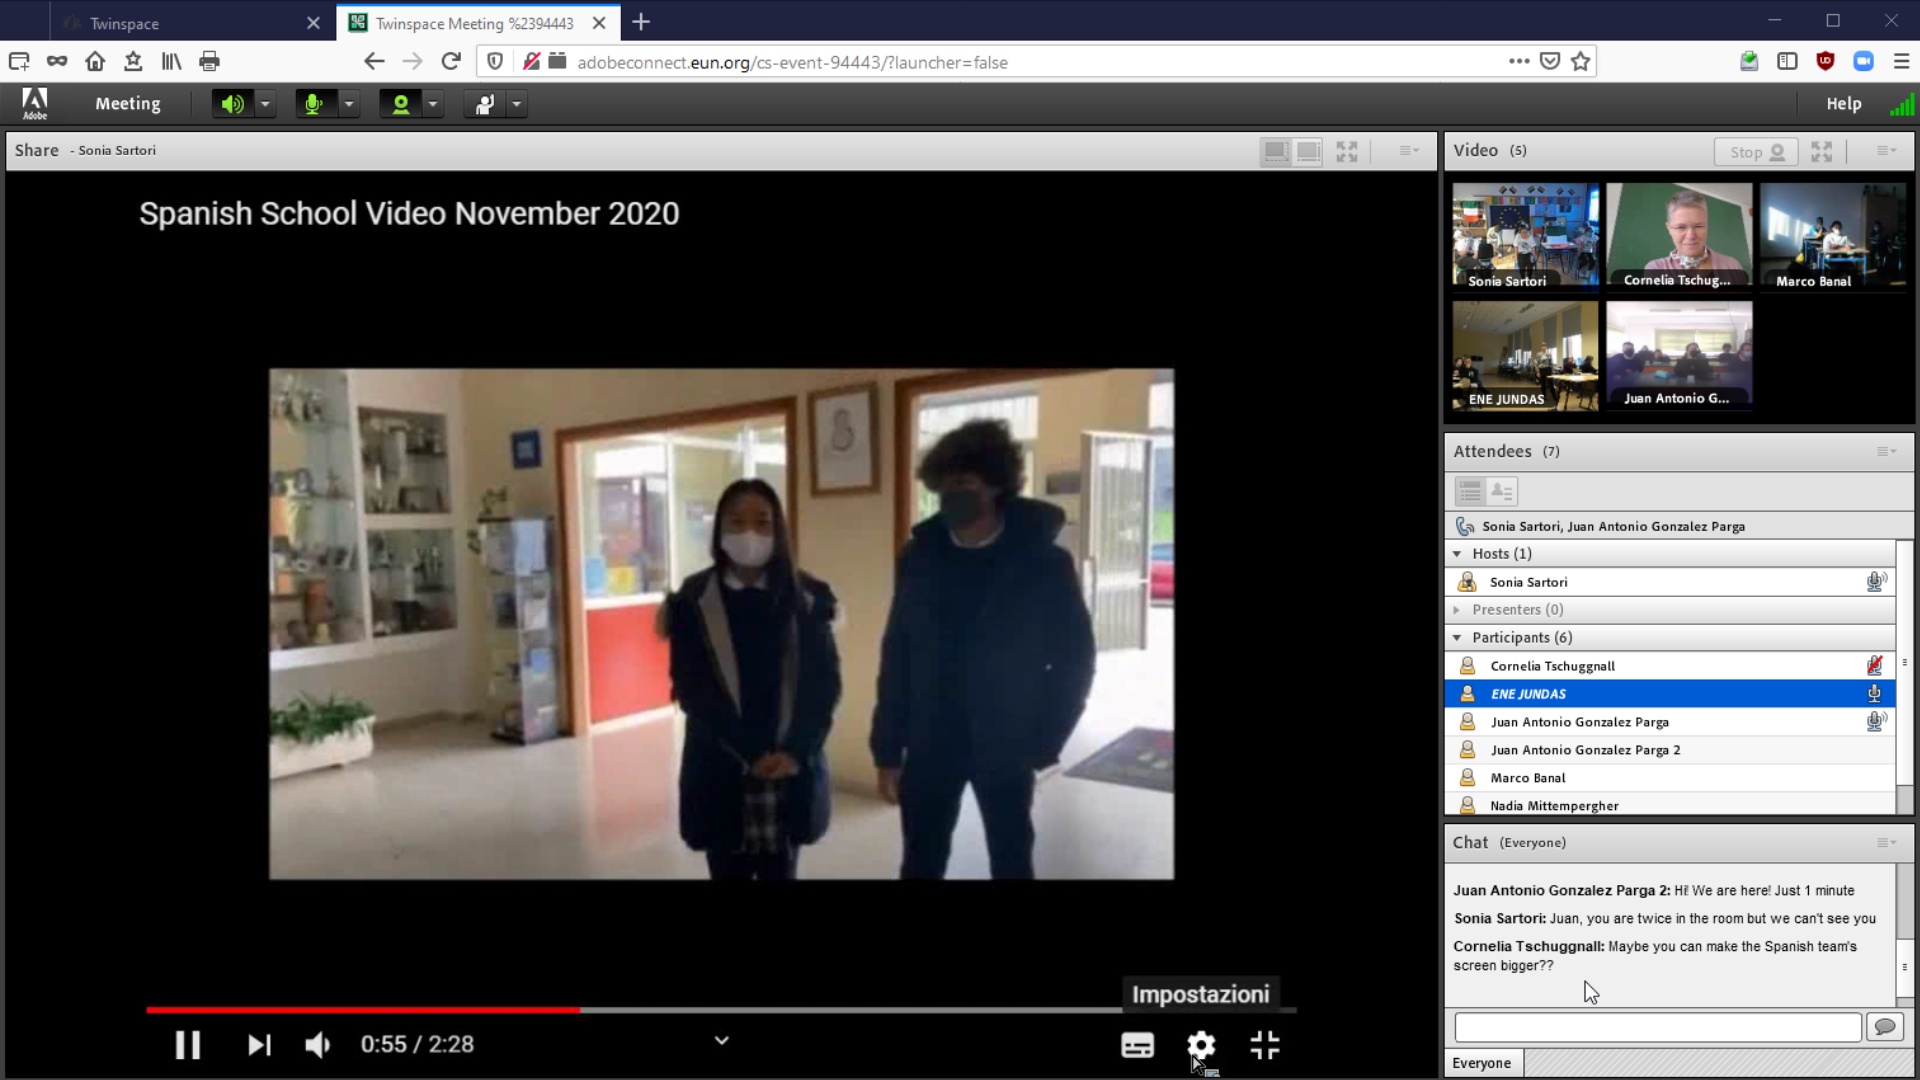Click the Stop webcam button
Viewport: 1920px width, 1080px height.
pyautogui.click(x=1756, y=152)
